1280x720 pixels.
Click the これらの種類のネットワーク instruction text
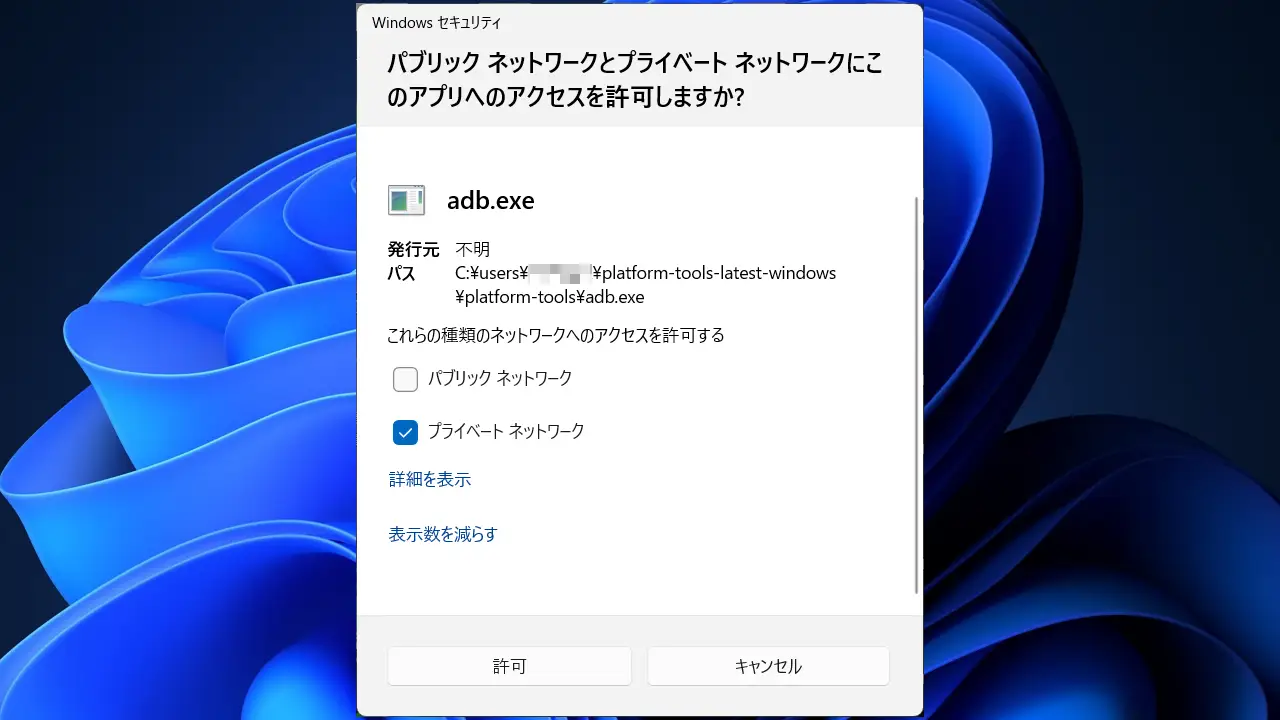click(x=556, y=335)
